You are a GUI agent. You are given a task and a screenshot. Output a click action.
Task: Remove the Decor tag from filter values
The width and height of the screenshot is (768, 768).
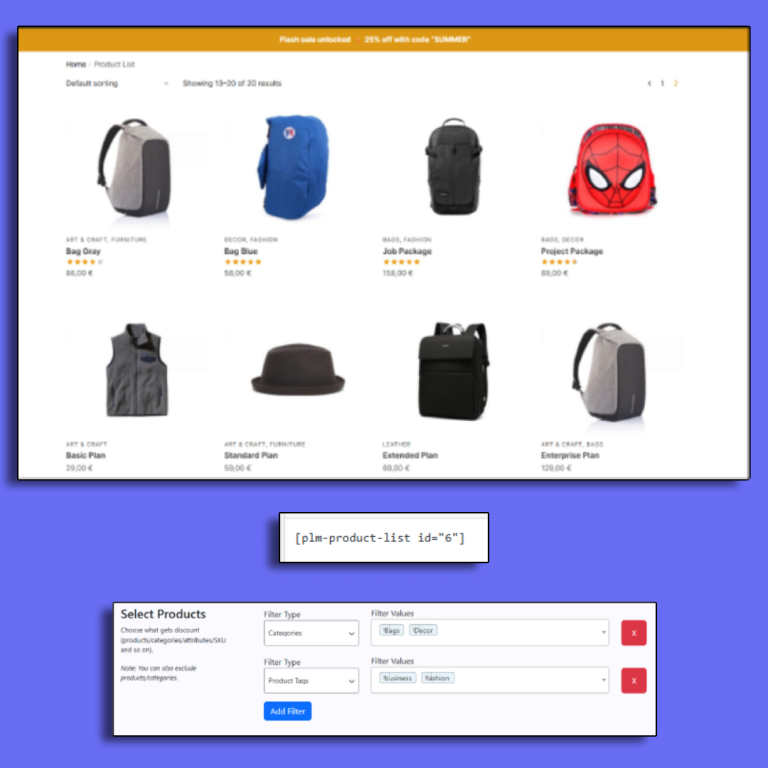tap(413, 630)
